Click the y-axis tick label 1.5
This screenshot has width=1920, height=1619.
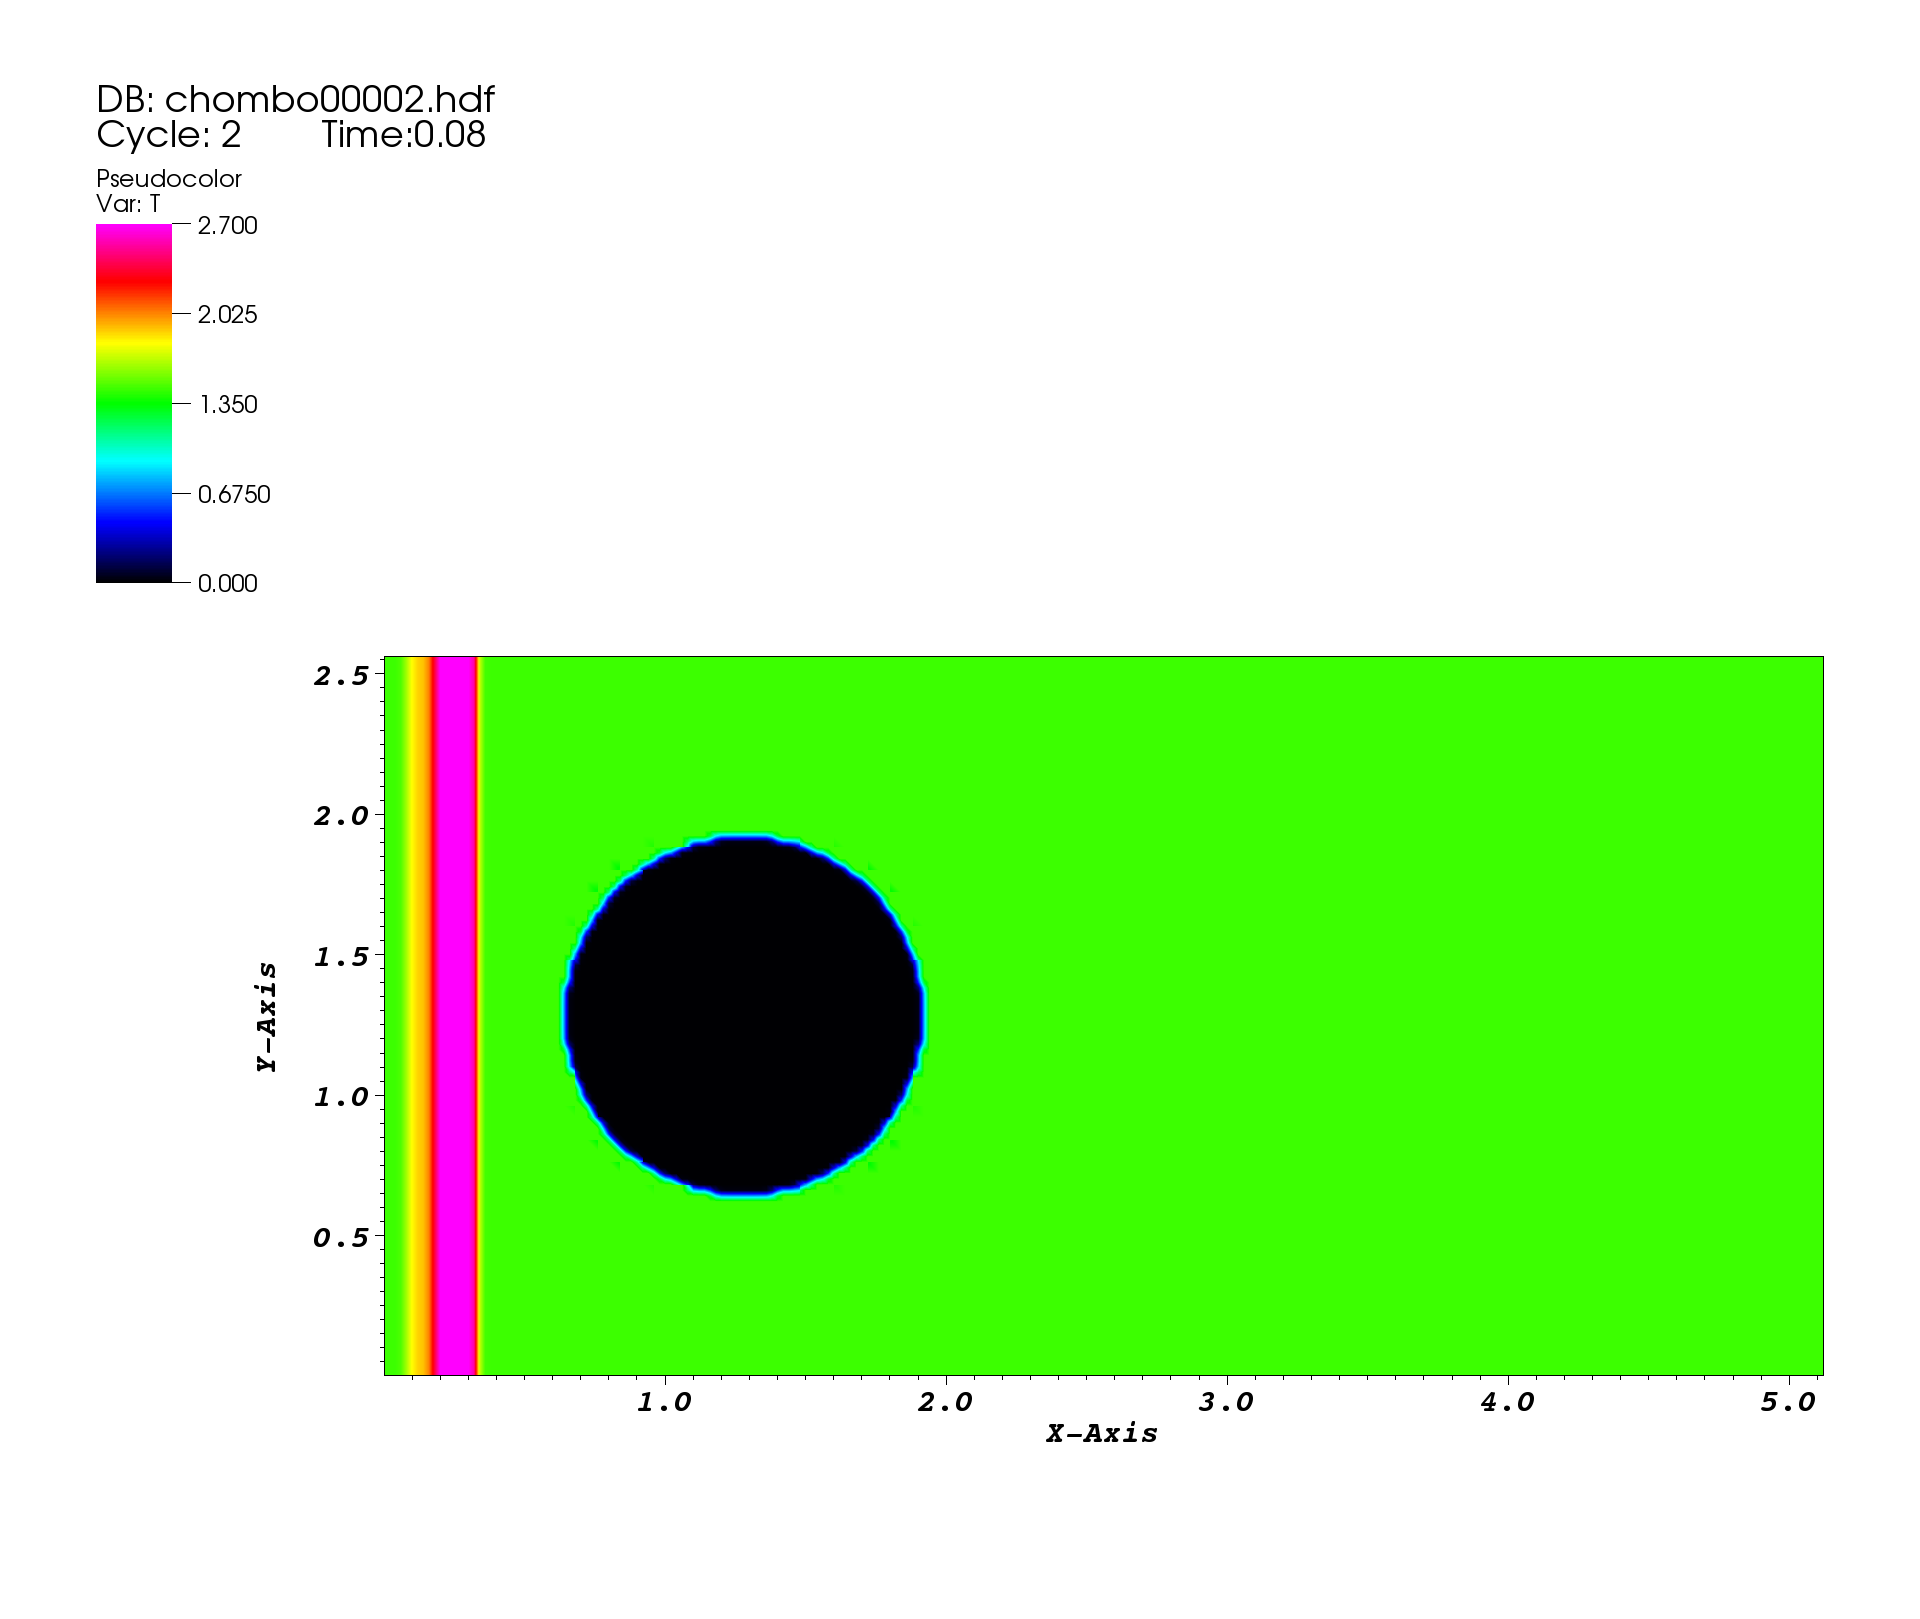coord(341,958)
